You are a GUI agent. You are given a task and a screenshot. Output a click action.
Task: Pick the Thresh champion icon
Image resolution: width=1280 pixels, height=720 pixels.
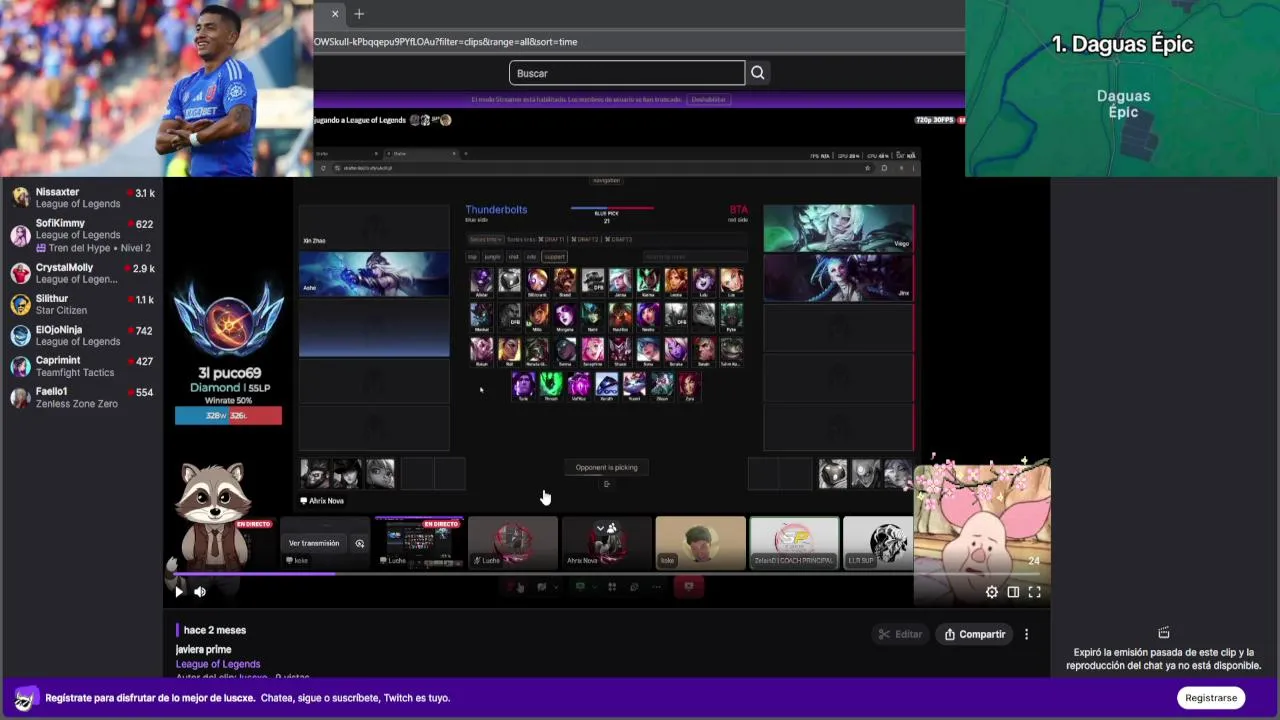(551, 386)
